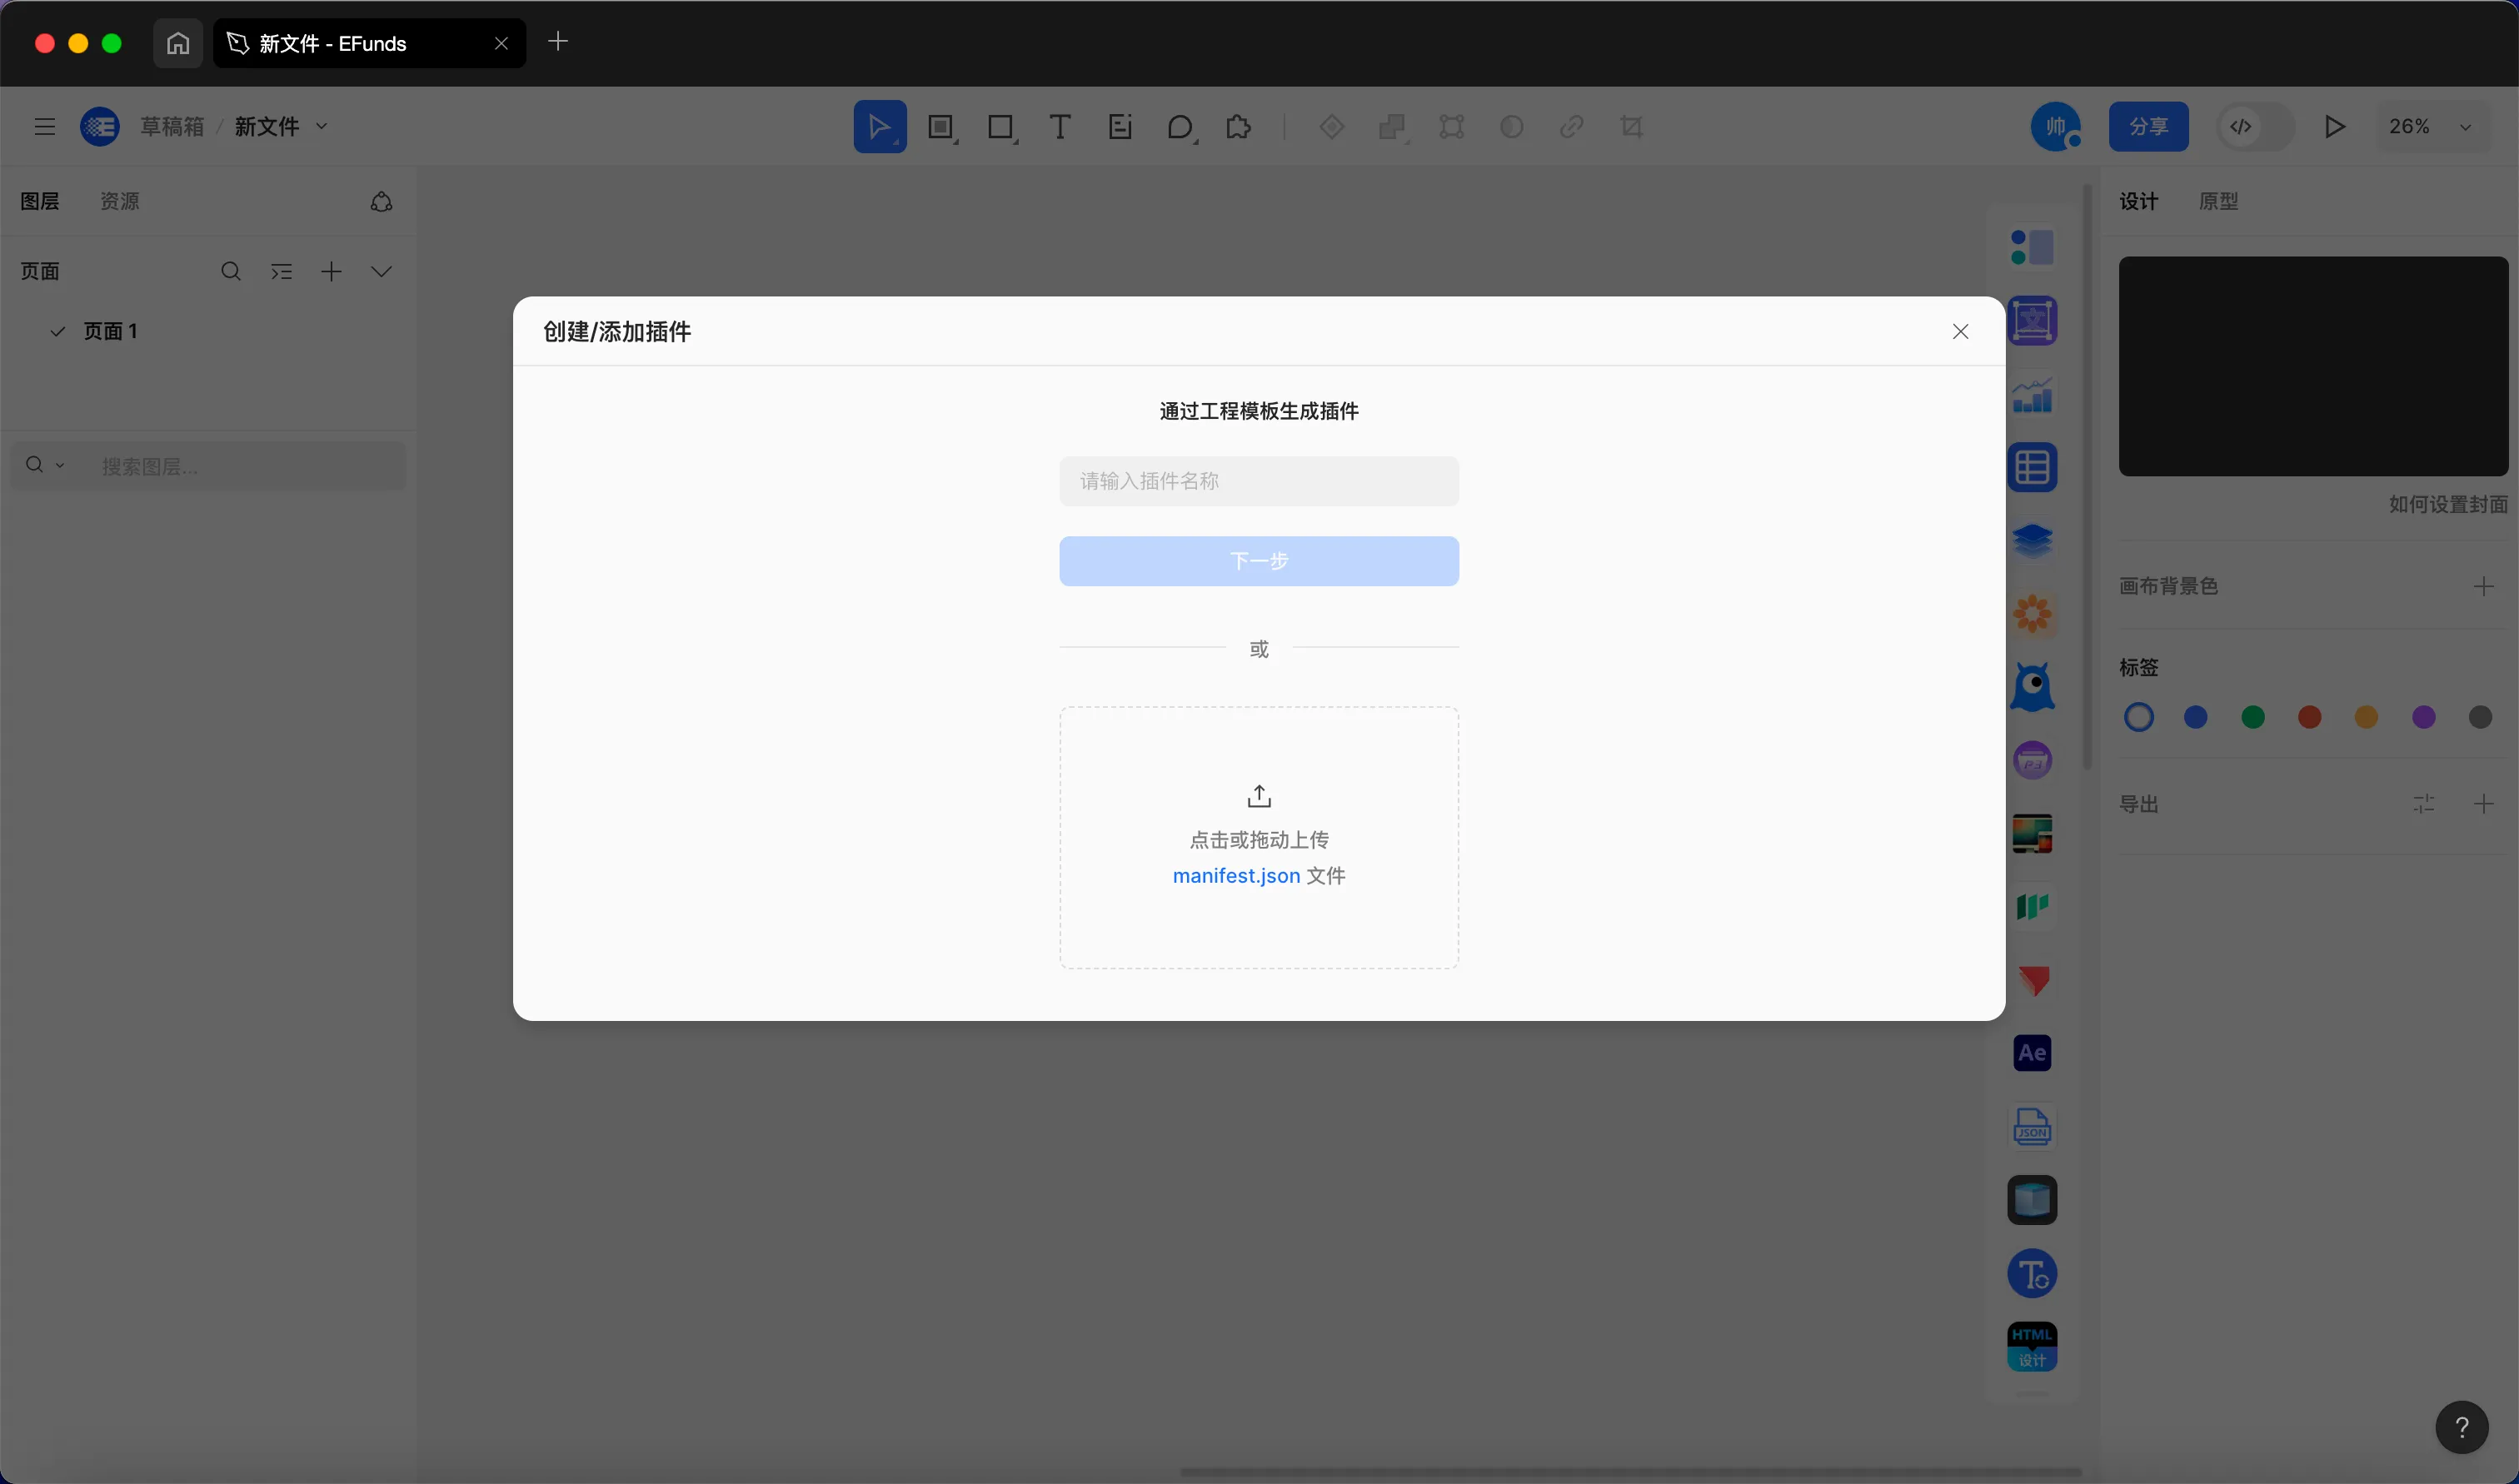The width and height of the screenshot is (2519, 1484).
Task: Click the HTML design plugin icon
Action: [x=2032, y=1347]
